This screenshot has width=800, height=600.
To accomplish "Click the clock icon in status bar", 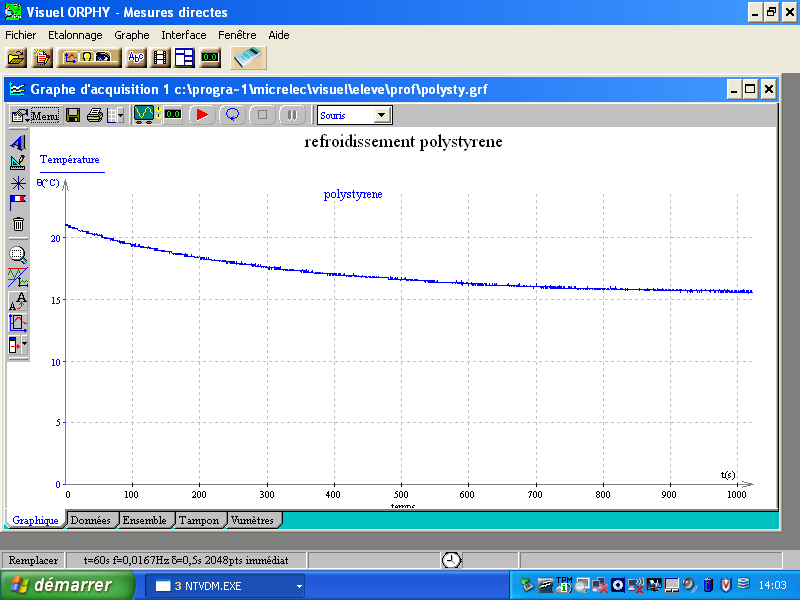I will click(452, 560).
